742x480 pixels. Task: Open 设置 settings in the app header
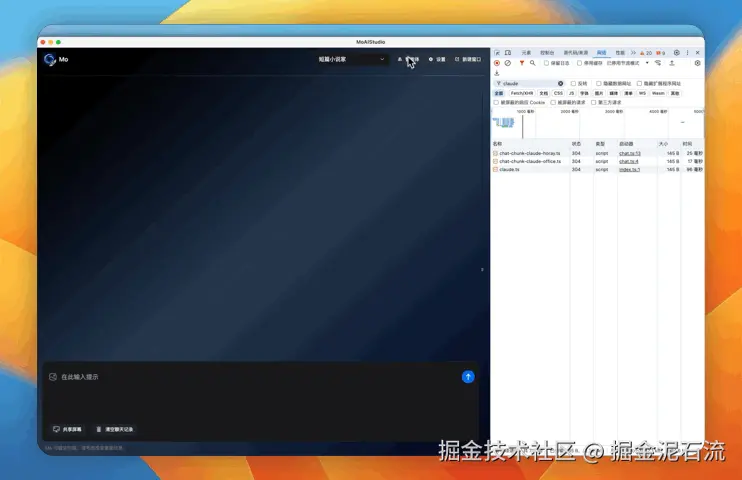[437, 59]
